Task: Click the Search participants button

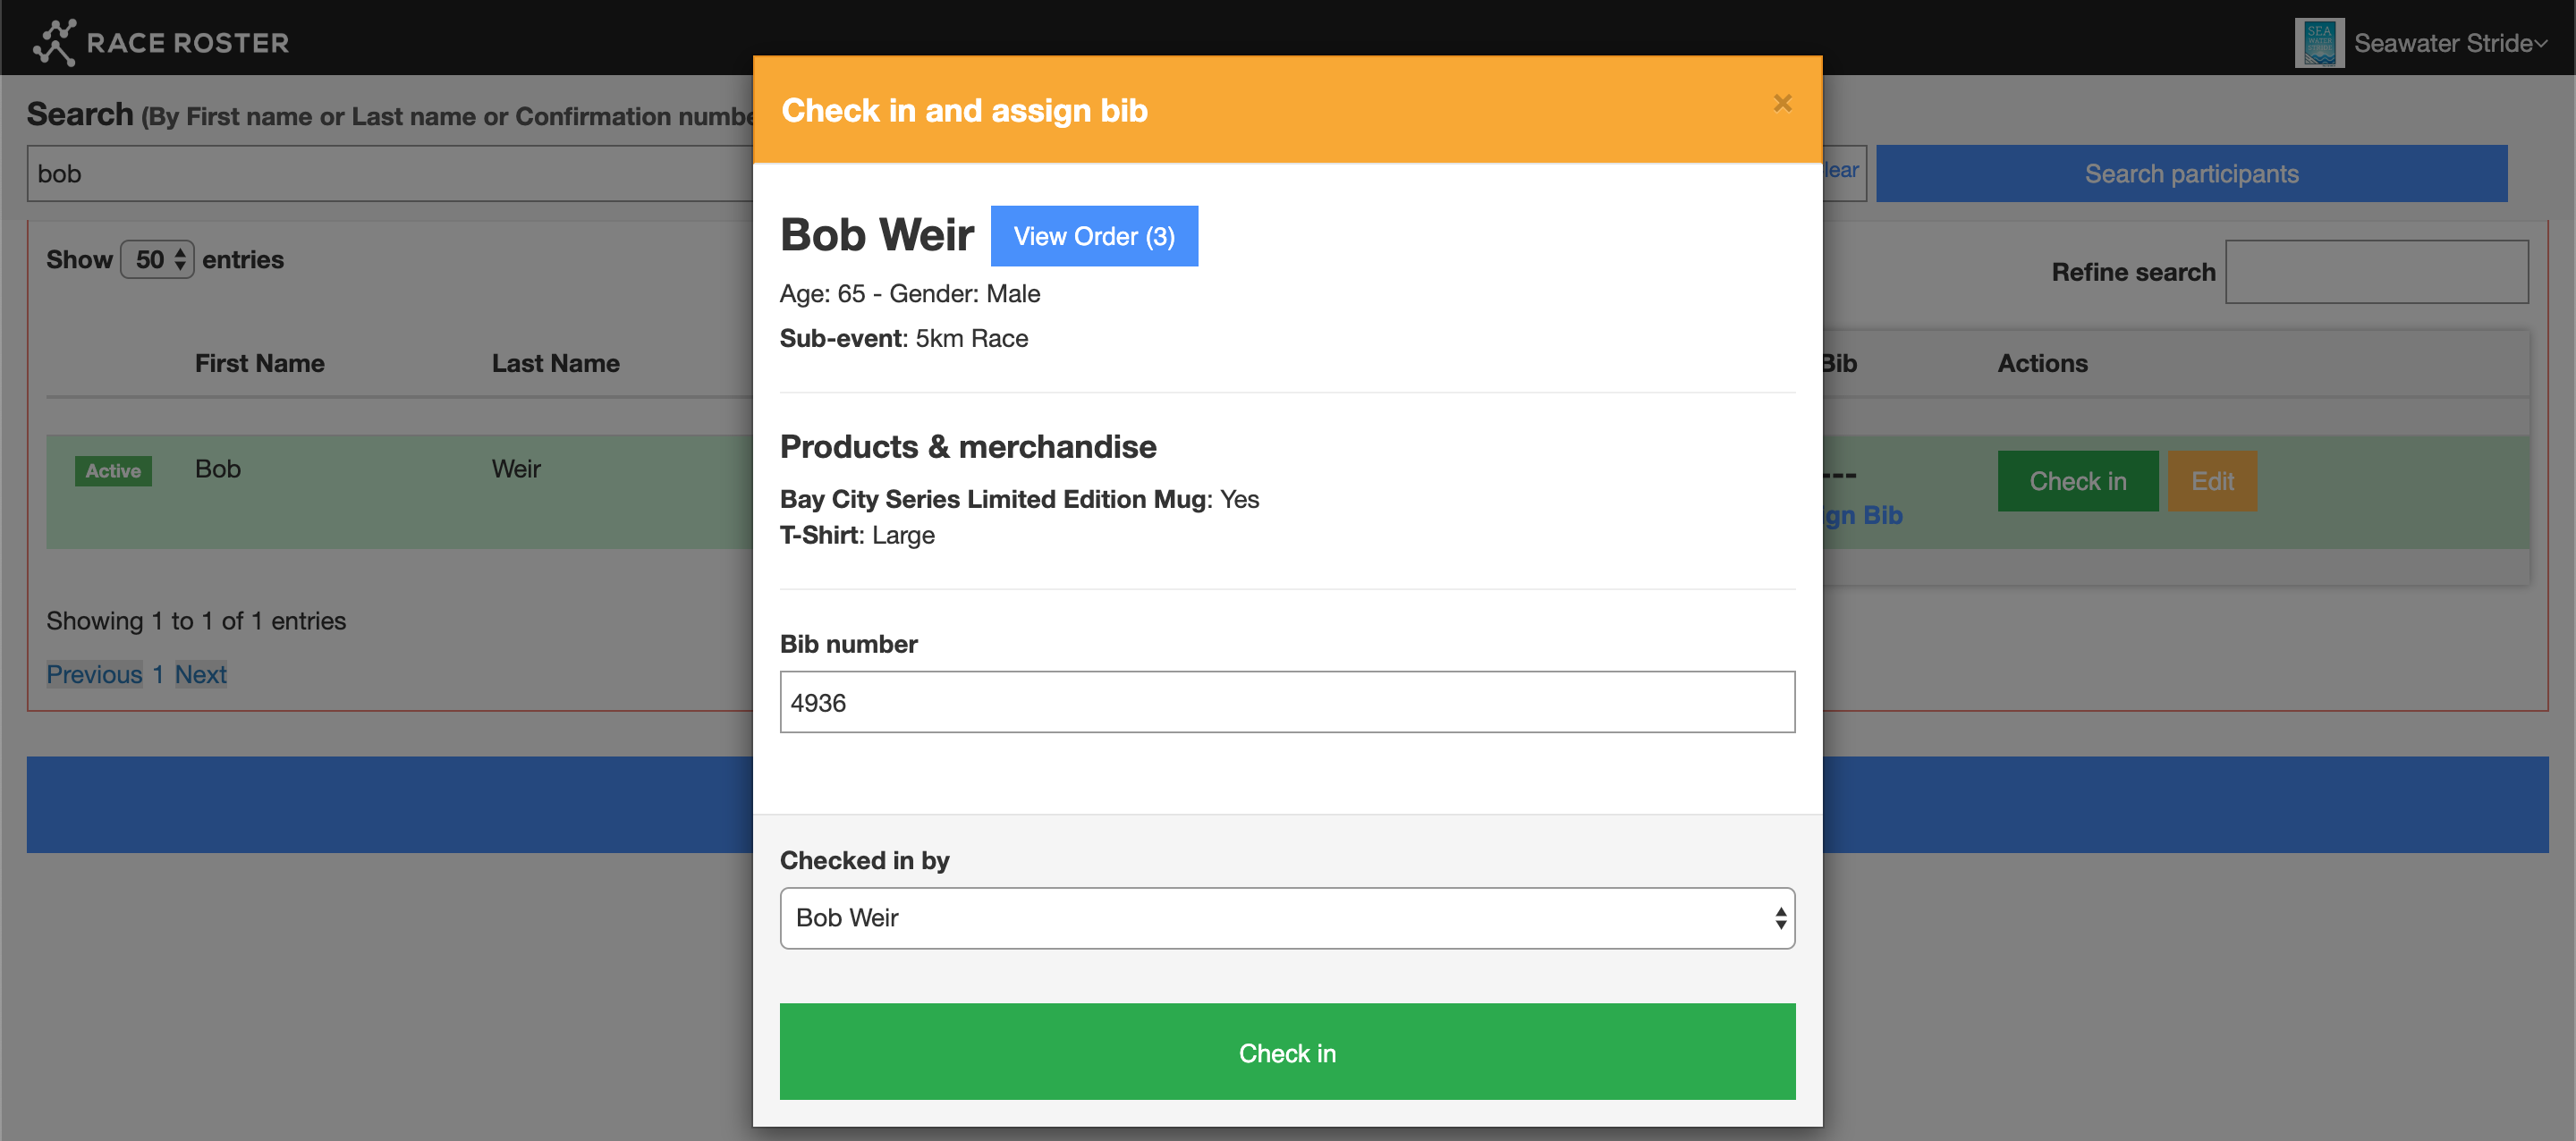Action: (2191, 174)
